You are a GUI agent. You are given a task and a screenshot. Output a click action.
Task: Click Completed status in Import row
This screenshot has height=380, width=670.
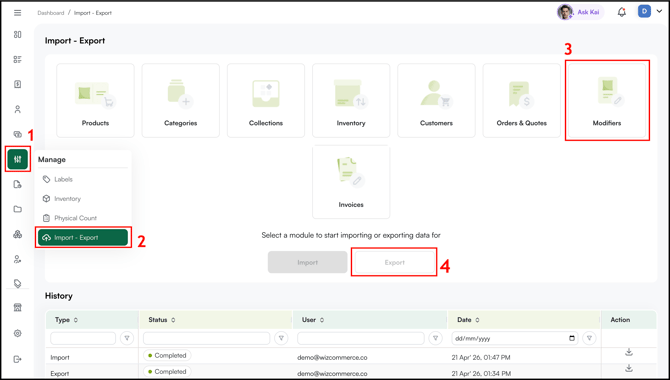167,356
